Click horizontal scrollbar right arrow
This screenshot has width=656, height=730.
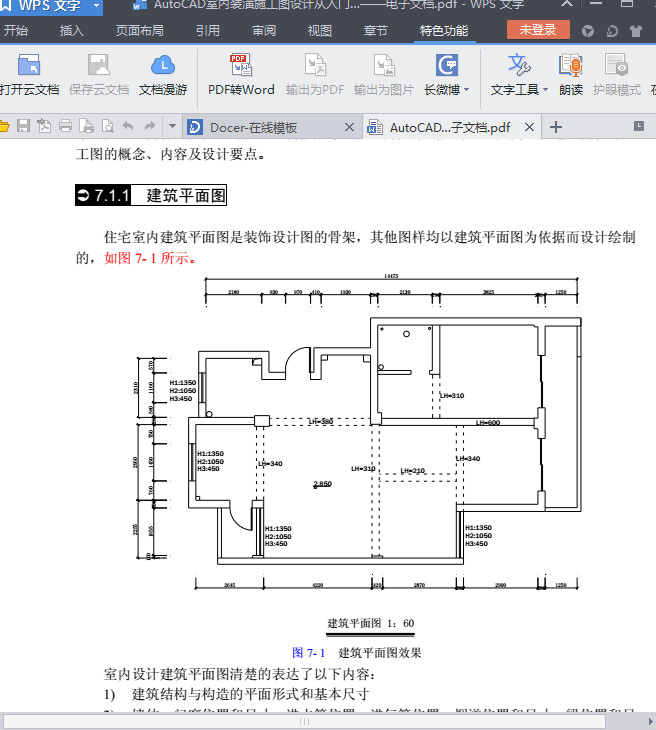coord(650,721)
